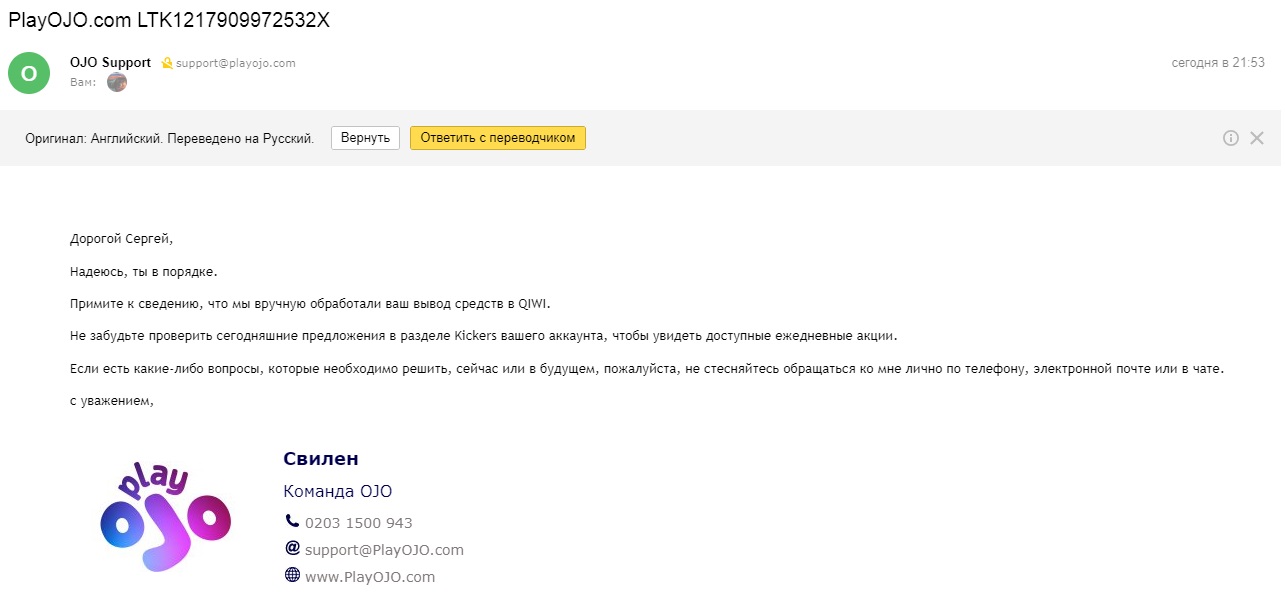1285x609 pixels.
Task: Click the @ email icon in signature
Action: pos(292,548)
